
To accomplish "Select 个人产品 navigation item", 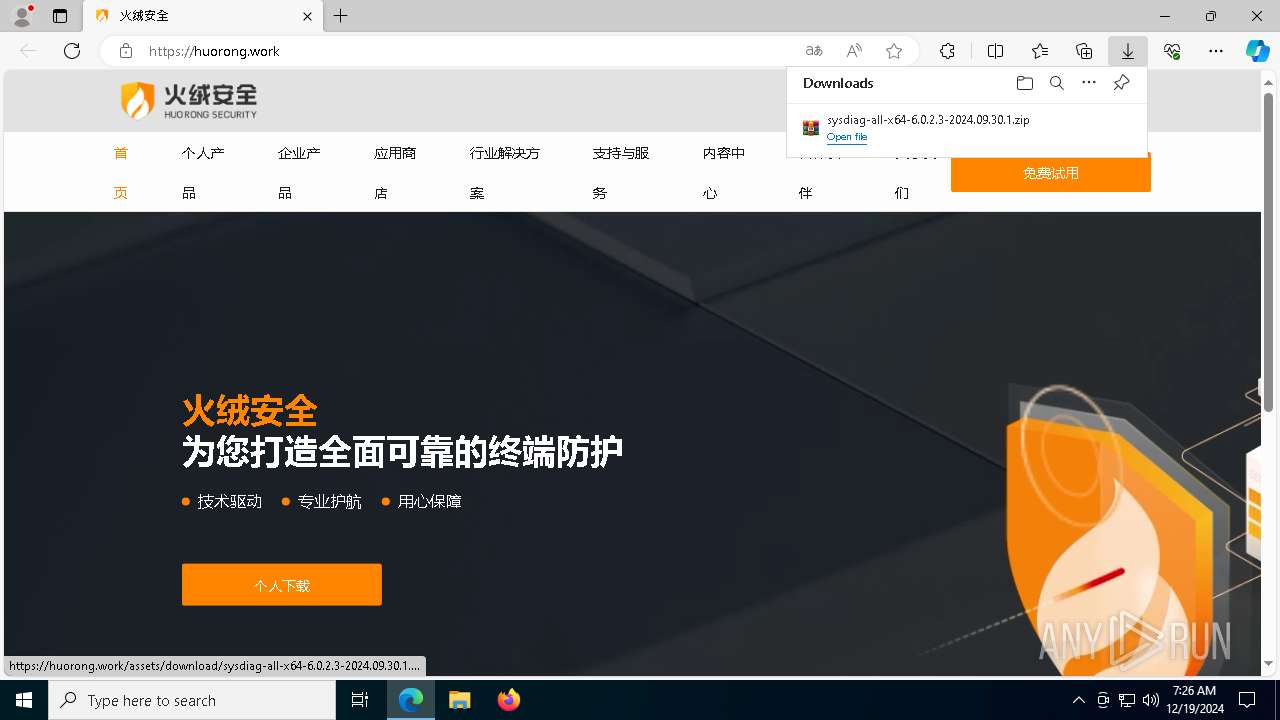I will coord(203,173).
